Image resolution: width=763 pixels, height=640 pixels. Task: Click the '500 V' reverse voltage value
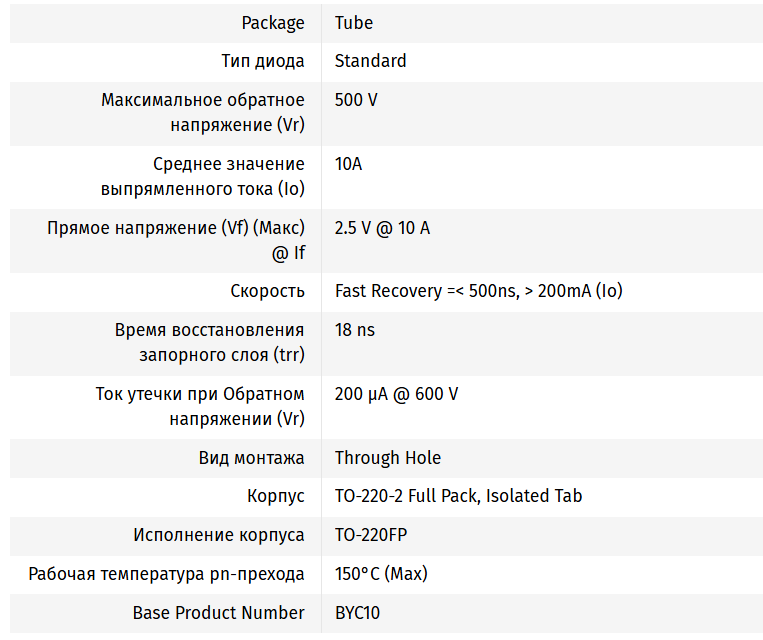coord(356,100)
